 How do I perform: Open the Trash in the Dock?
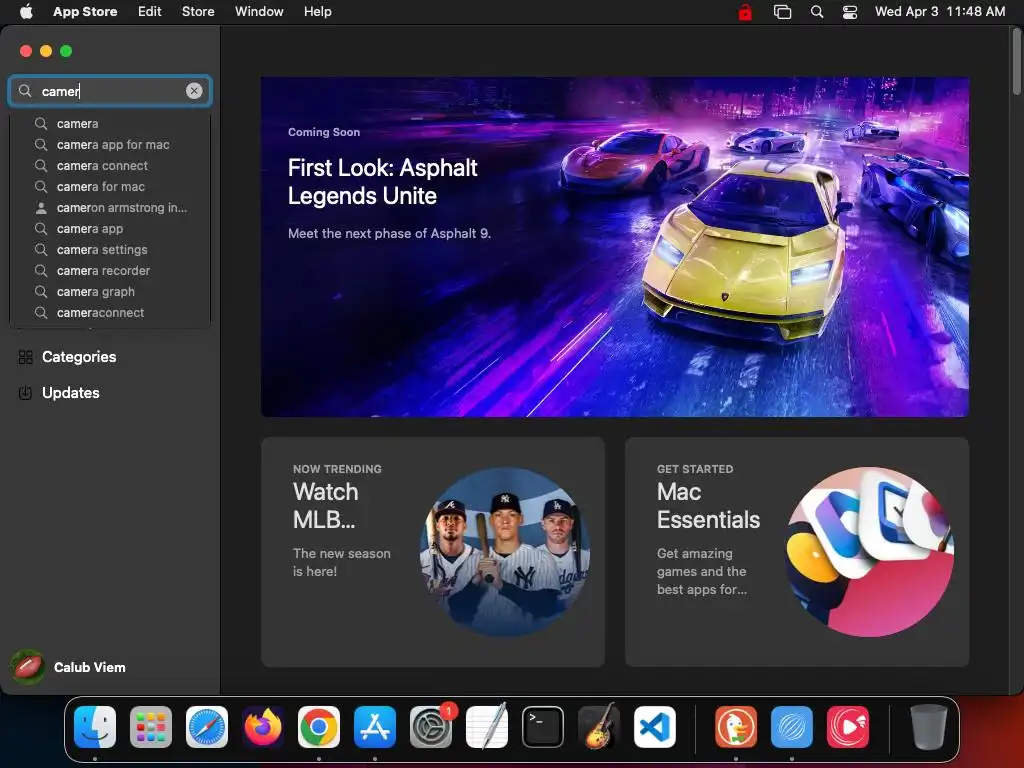[x=929, y=727]
